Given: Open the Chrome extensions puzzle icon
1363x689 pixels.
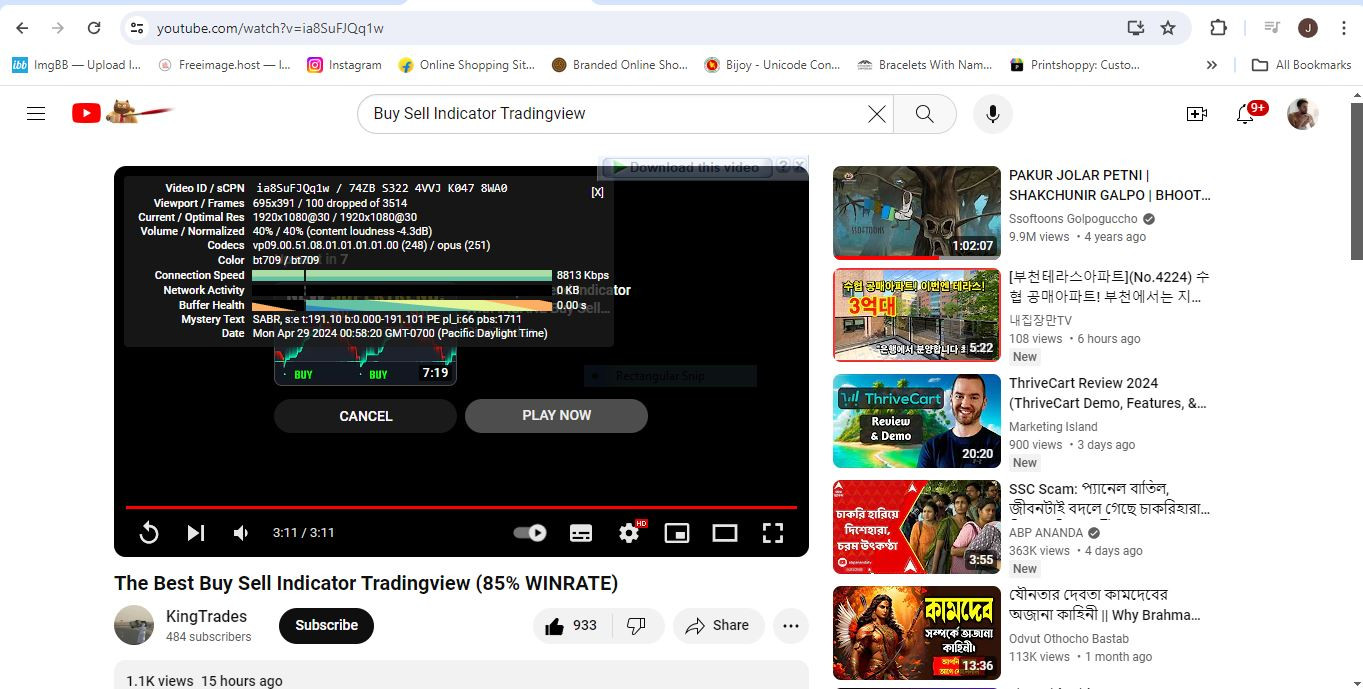Looking at the screenshot, I should coord(1218,28).
